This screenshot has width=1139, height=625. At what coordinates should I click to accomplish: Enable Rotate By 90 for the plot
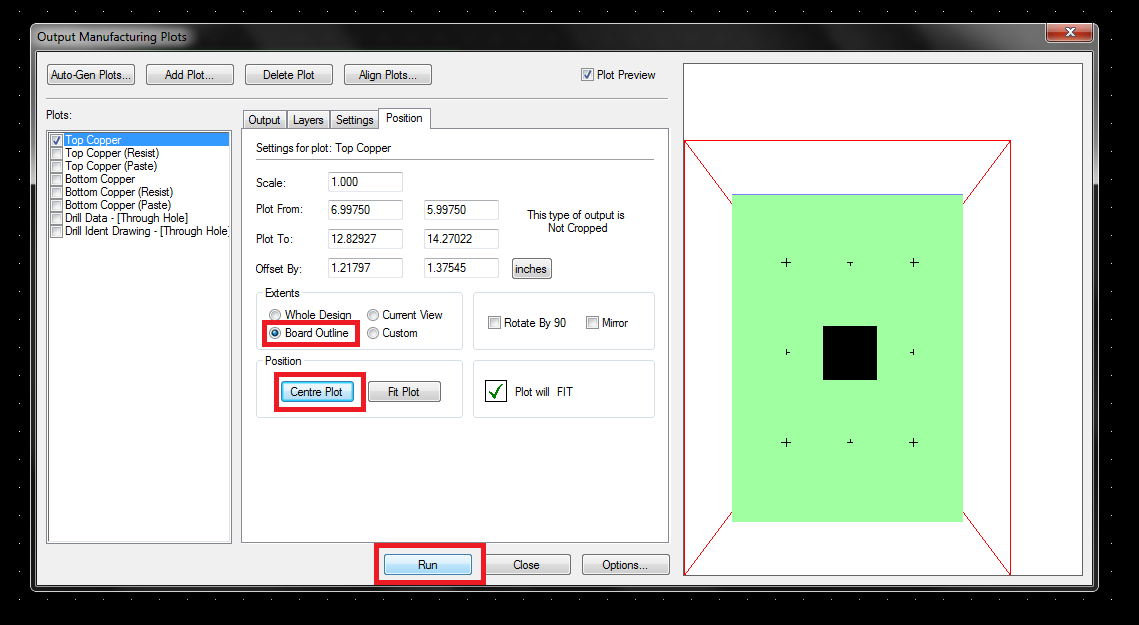click(x=494, y=322)
